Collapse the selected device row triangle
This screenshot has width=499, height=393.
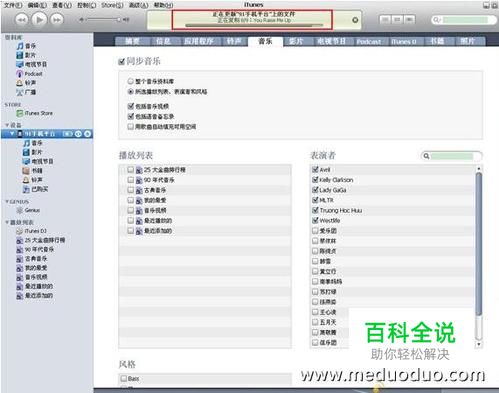tap(12, 134)
